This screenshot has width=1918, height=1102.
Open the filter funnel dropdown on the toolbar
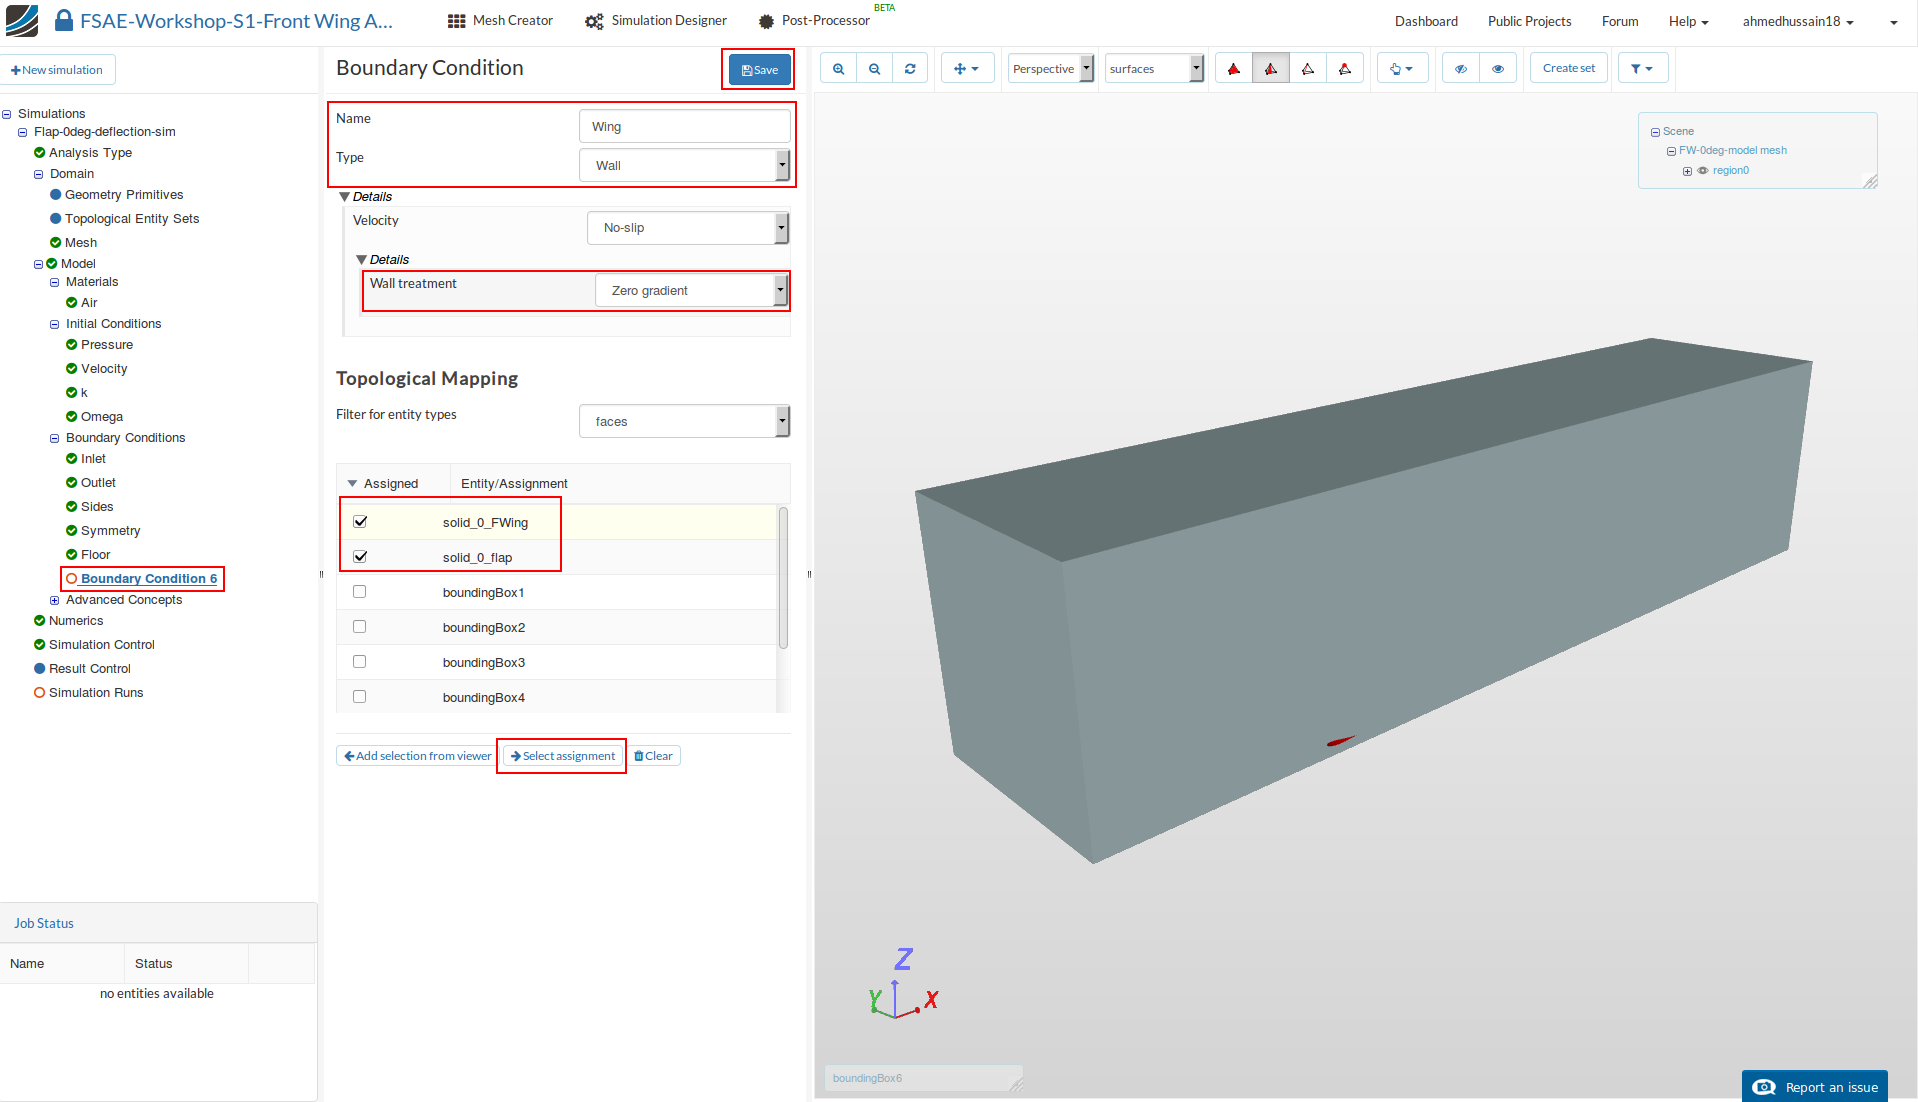1641,68
